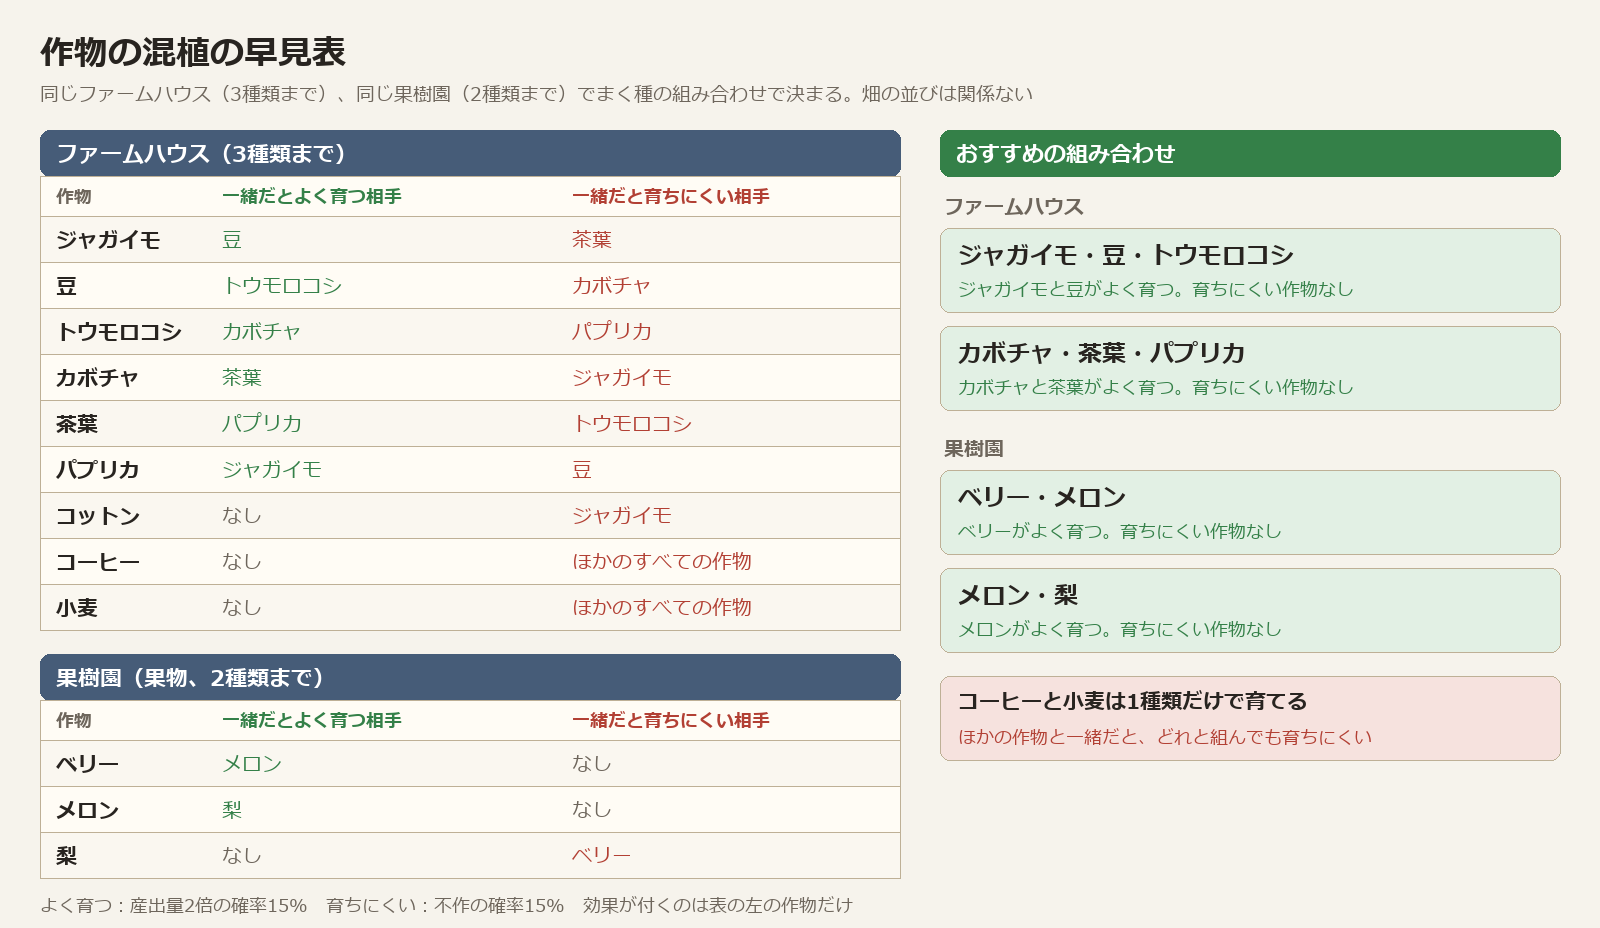Click "ファームハウス" subheading above the recommendation cards
The image size is (1600, 928).
pyautogui.click(x=1014, y=207)
